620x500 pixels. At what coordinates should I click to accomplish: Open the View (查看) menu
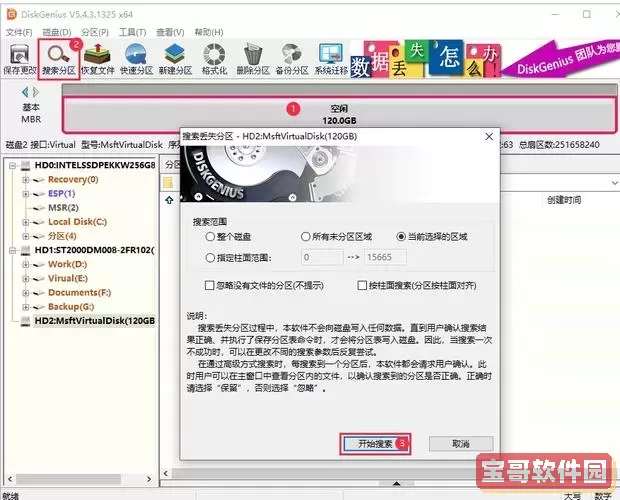point(170,32)
